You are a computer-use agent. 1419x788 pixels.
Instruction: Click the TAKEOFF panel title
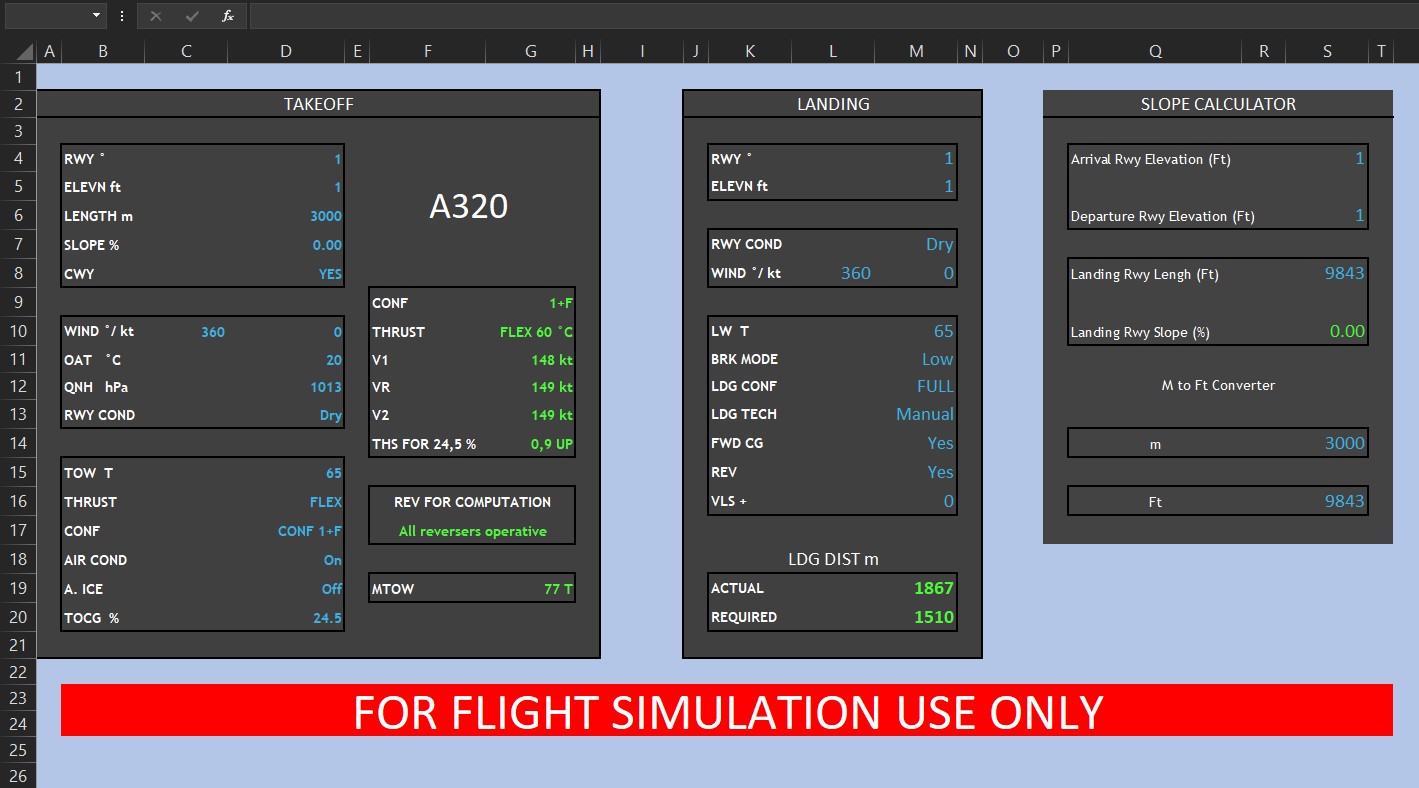click(318, 104)
